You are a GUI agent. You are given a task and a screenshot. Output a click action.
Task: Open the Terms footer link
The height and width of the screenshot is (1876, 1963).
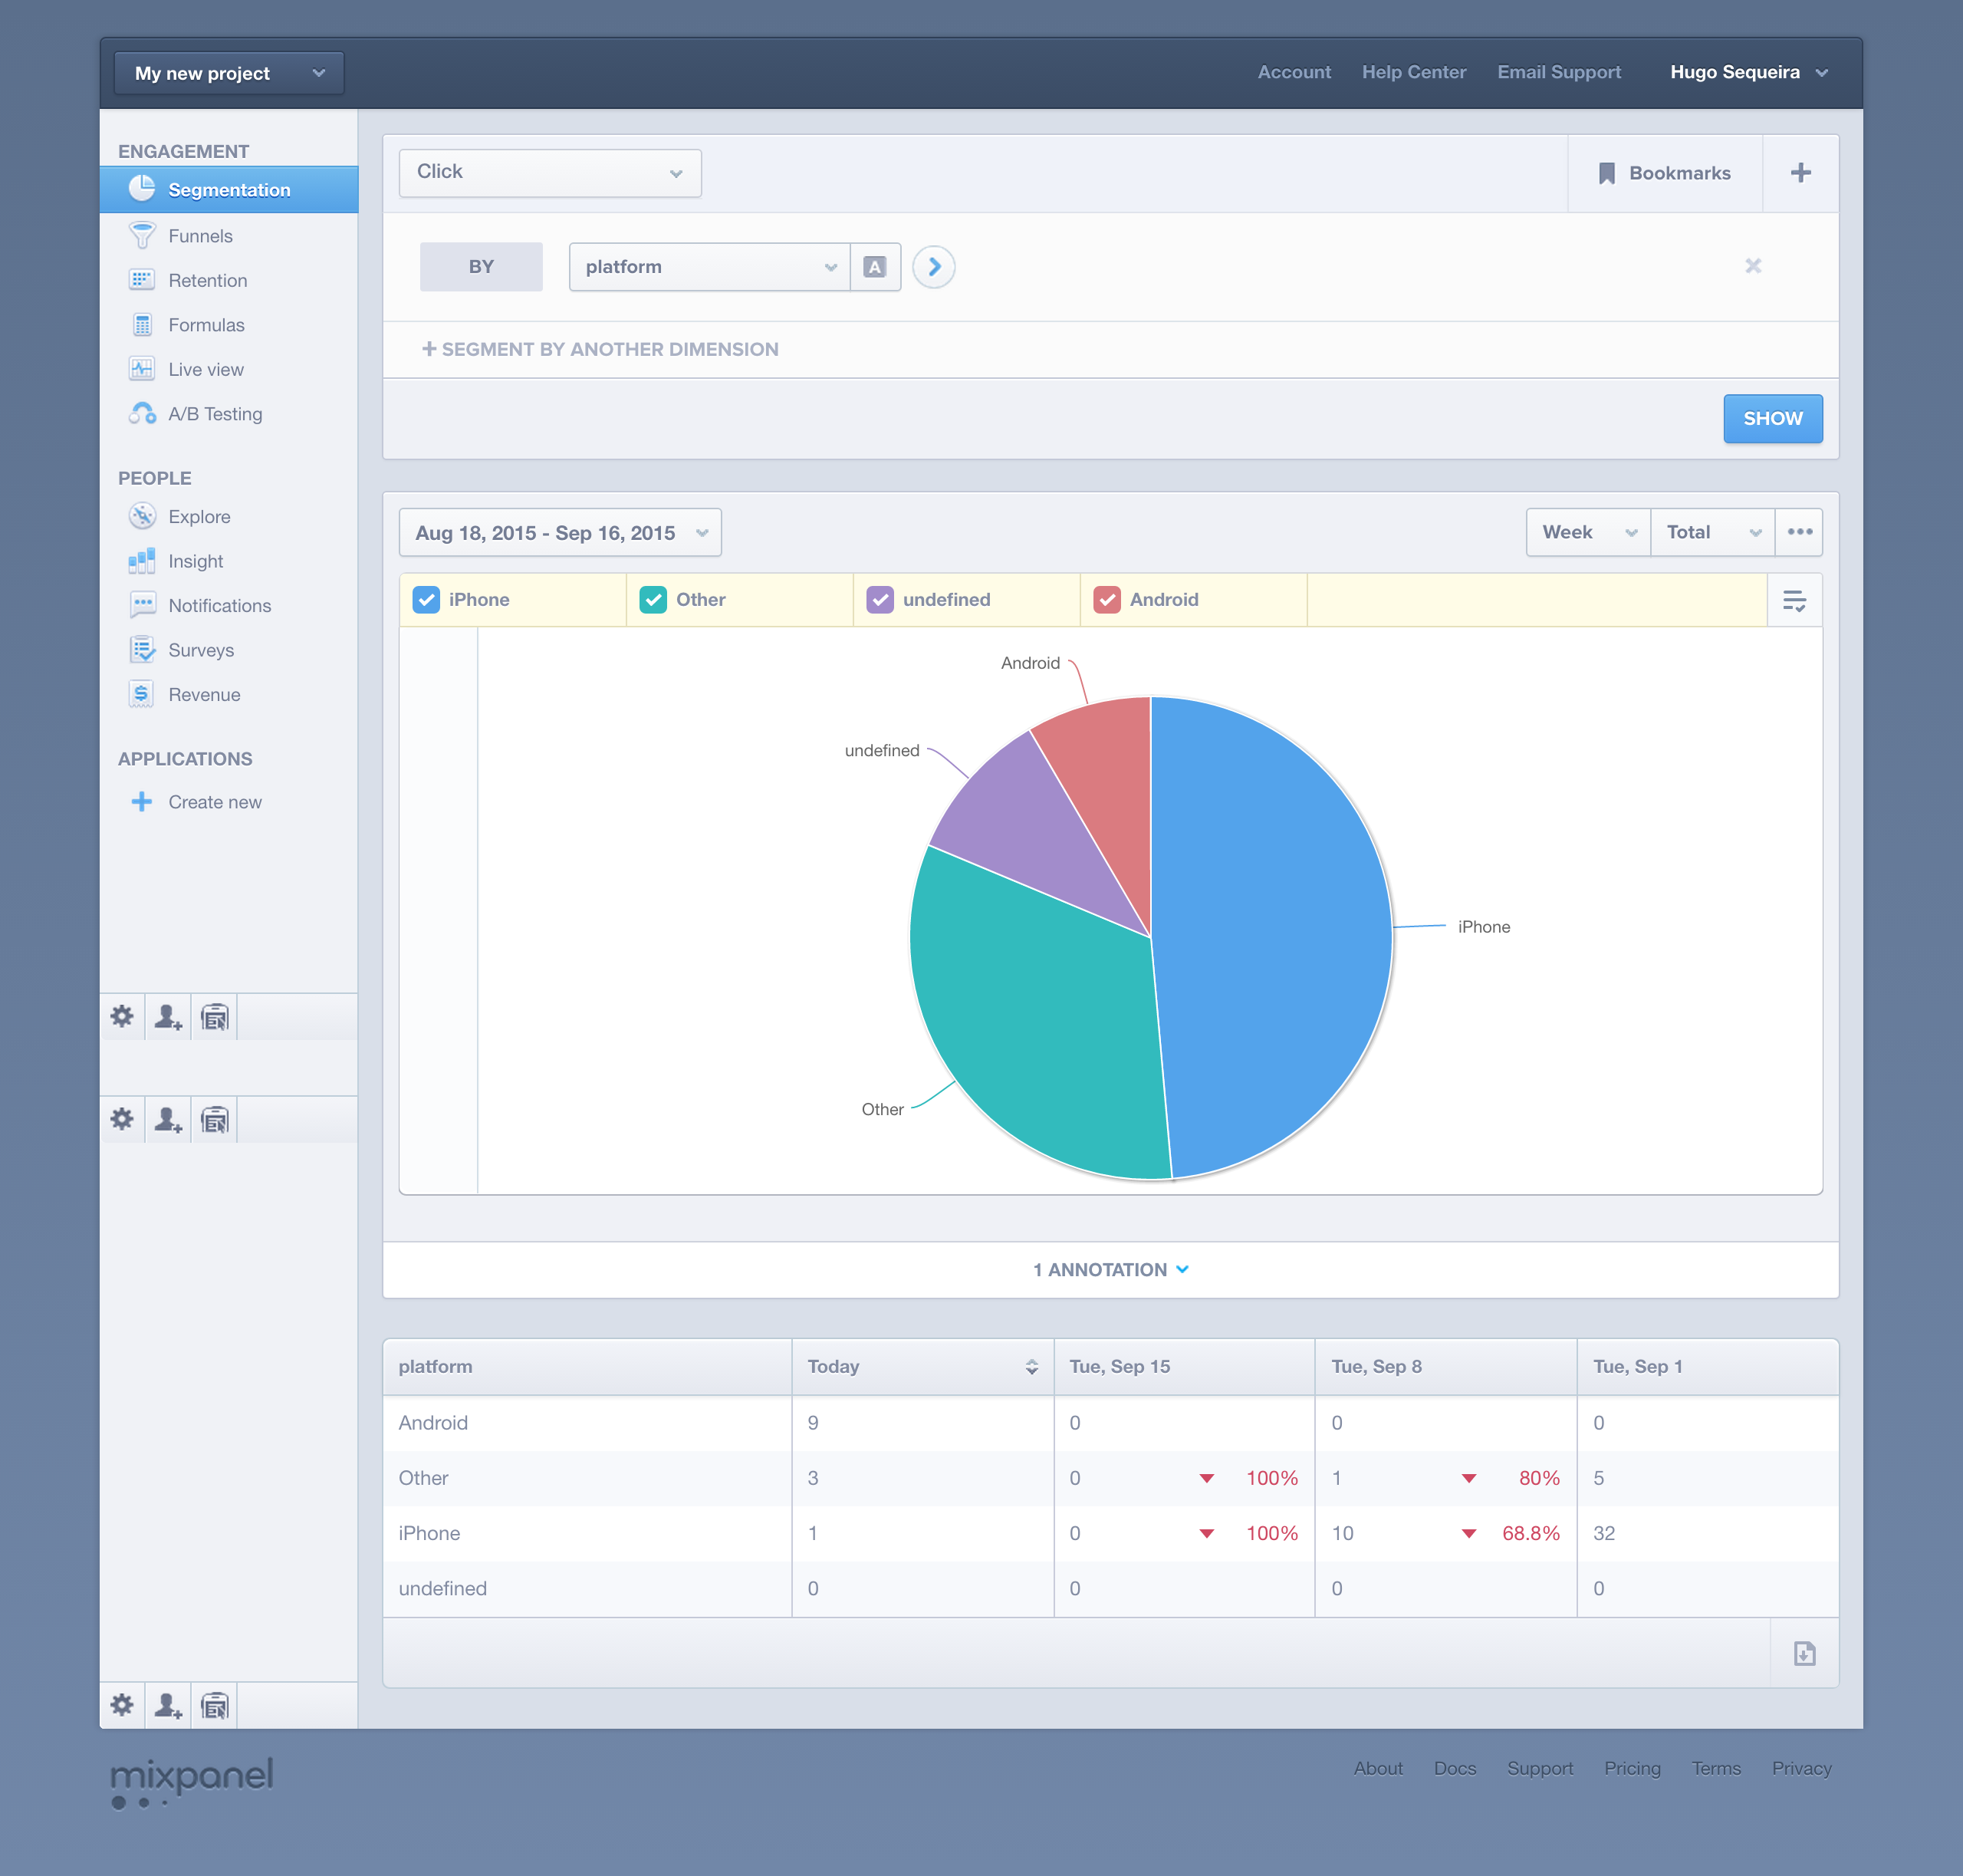point(1716,1768)
